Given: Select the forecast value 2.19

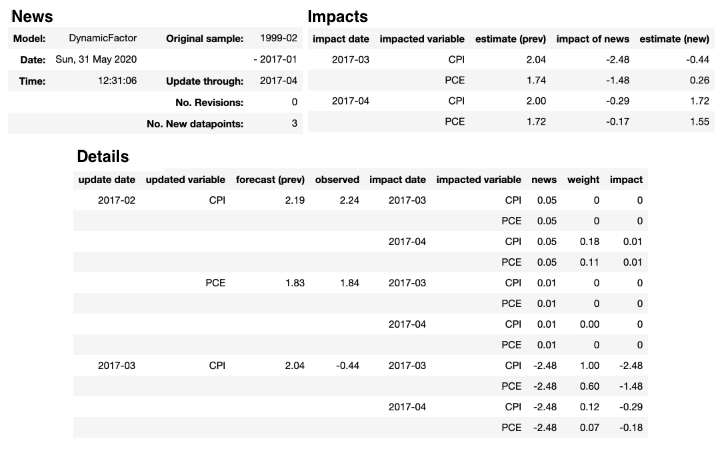Looking at the screenshot, I should pos(292,200).
